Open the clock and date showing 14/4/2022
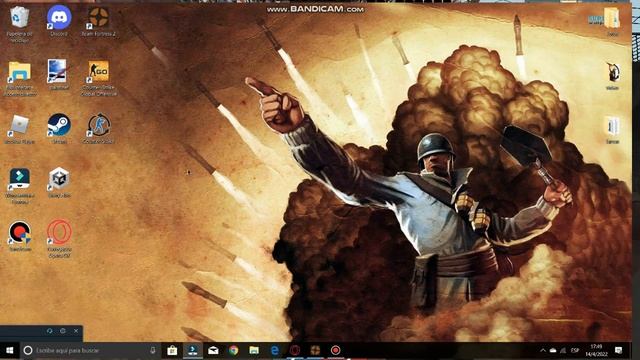The image size is (640, 360). click(x=596, y=350)
